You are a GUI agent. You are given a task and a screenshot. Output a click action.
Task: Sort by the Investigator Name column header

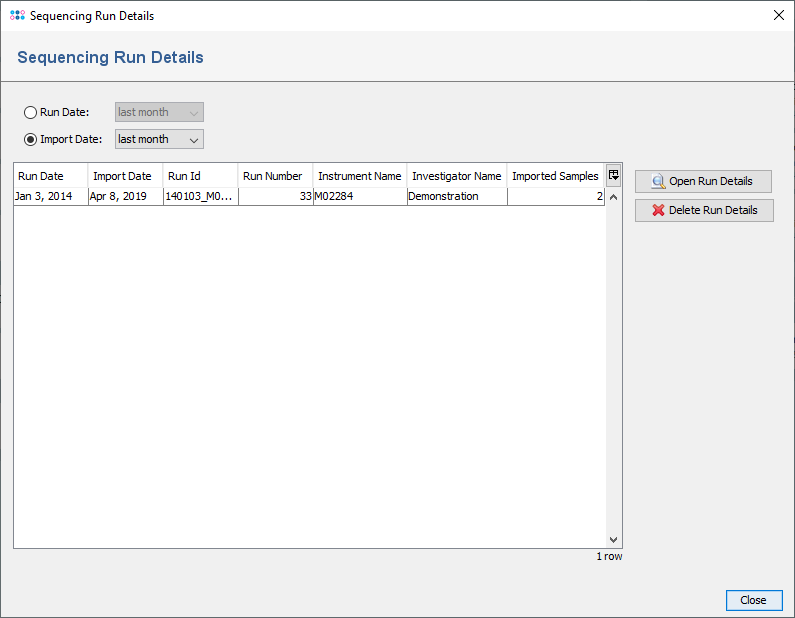pyautogui.click(x=456, y=176)
